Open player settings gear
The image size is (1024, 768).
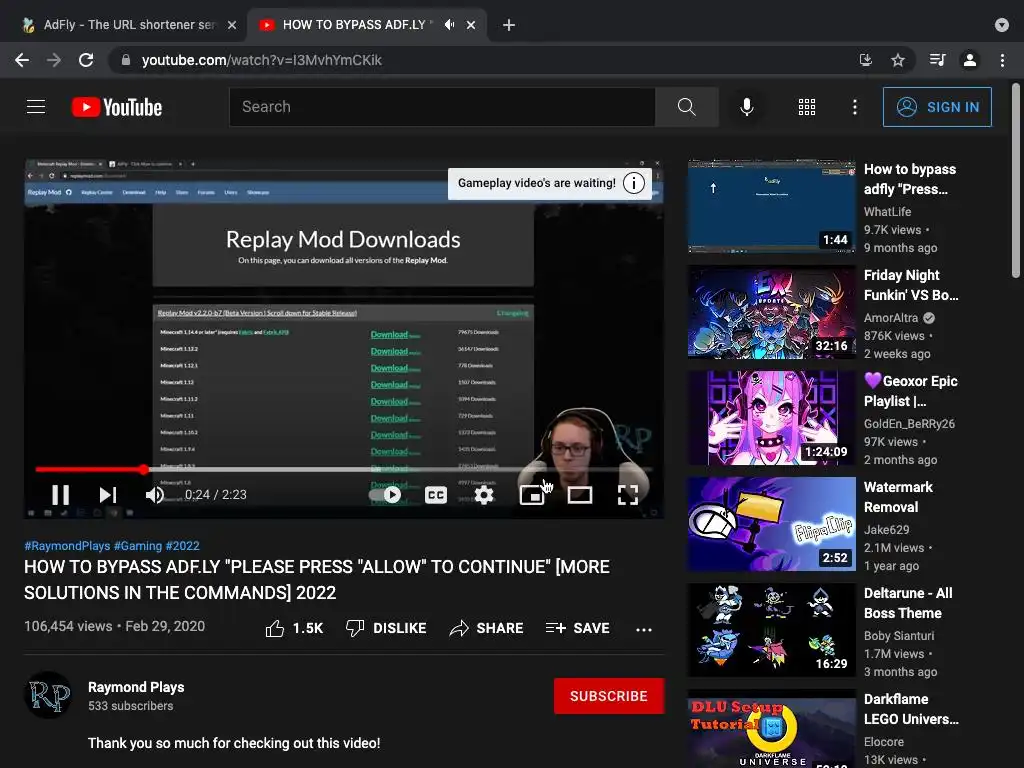click(x=483, y=494)
